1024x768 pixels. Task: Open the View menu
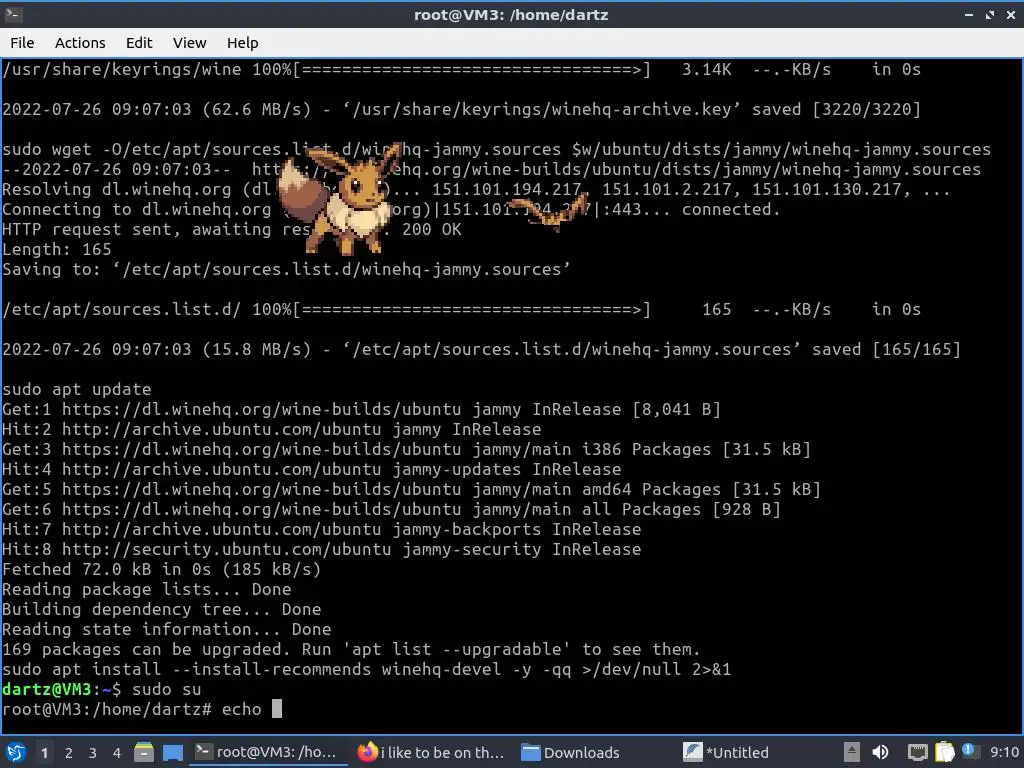189,43
